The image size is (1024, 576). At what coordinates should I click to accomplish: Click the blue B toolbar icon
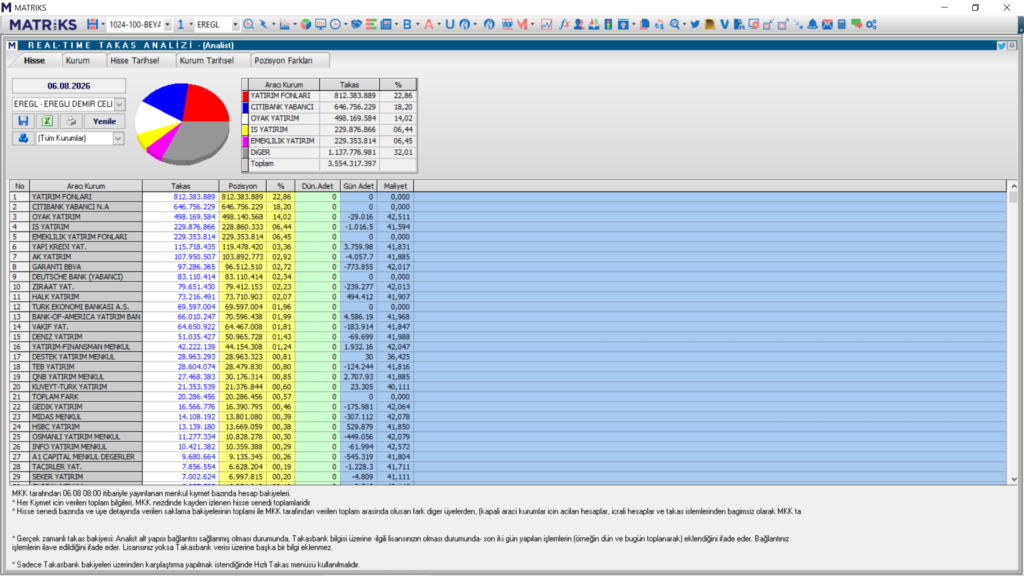408,24
